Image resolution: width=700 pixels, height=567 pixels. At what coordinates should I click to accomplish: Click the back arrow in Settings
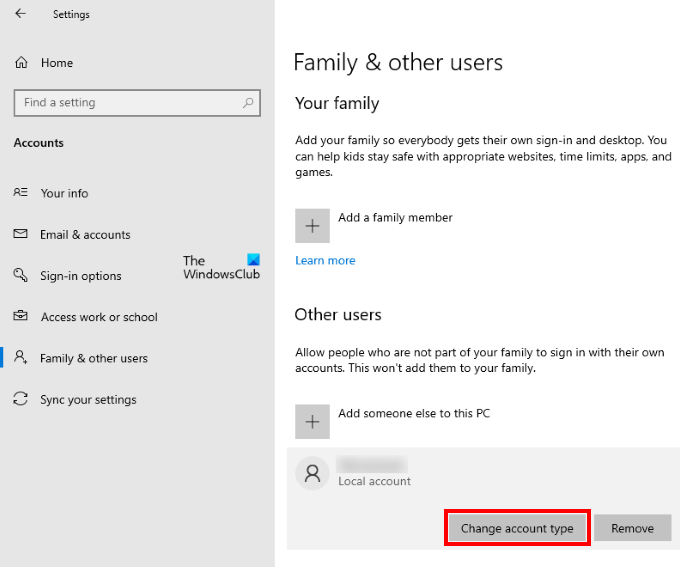[21, 14]
